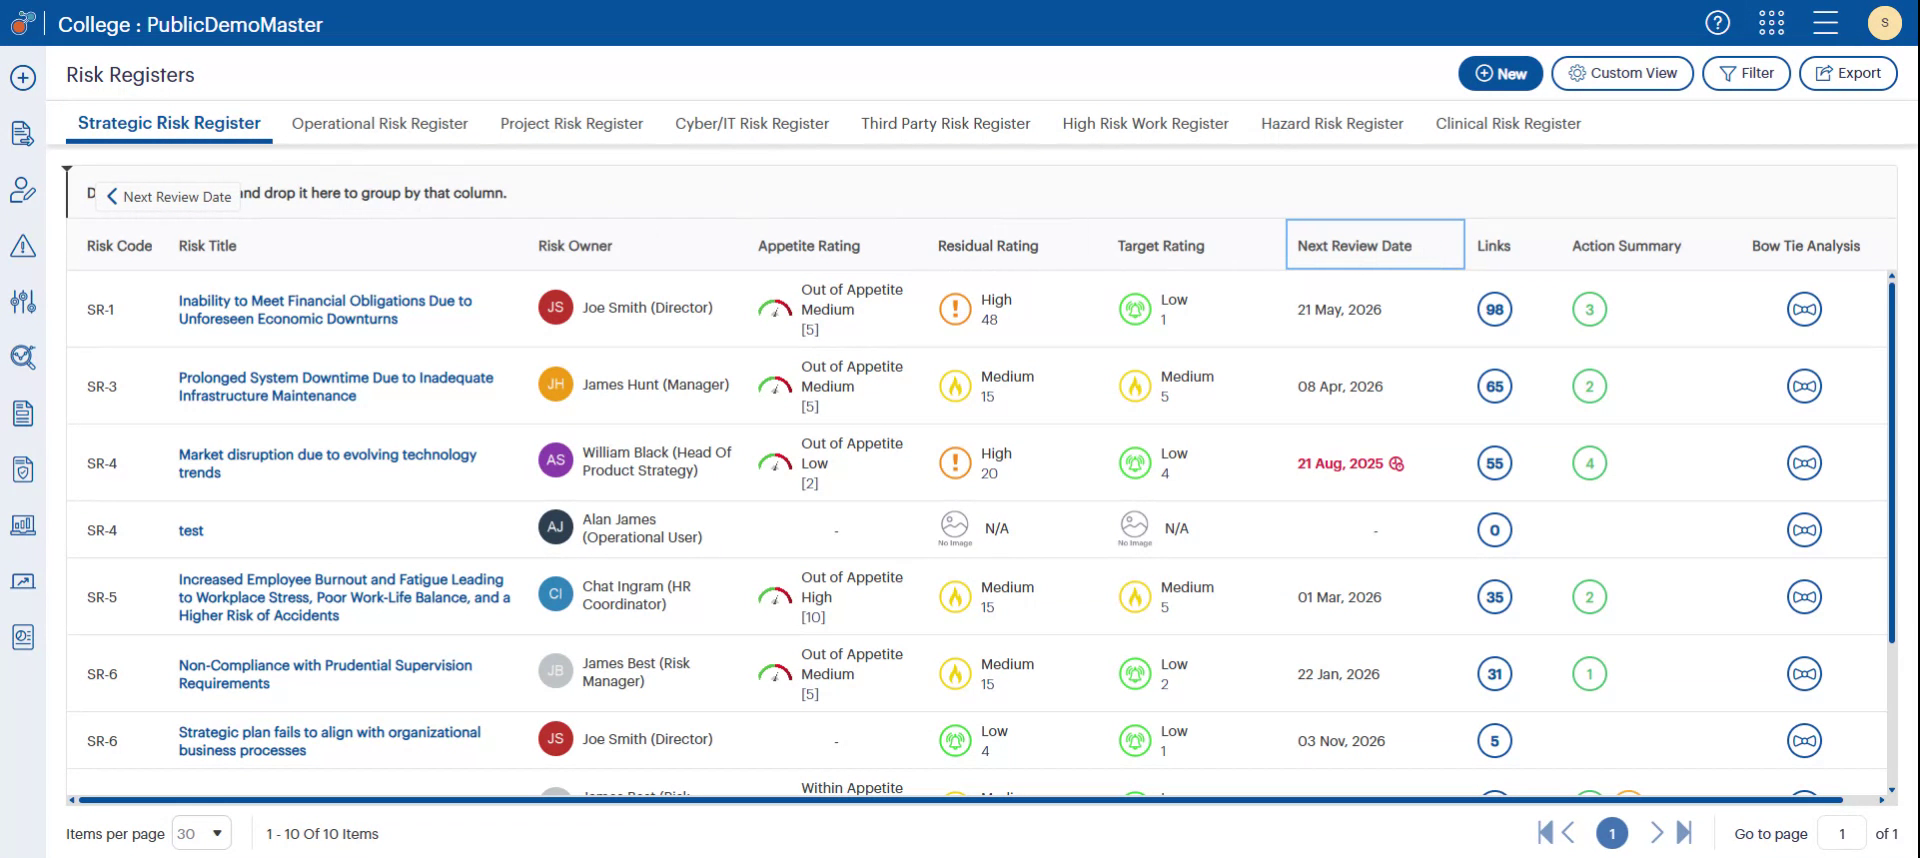This screenshot has height=858, width=1920.
Task: Click the plus circle icon in sidebar
Action: 23,78
